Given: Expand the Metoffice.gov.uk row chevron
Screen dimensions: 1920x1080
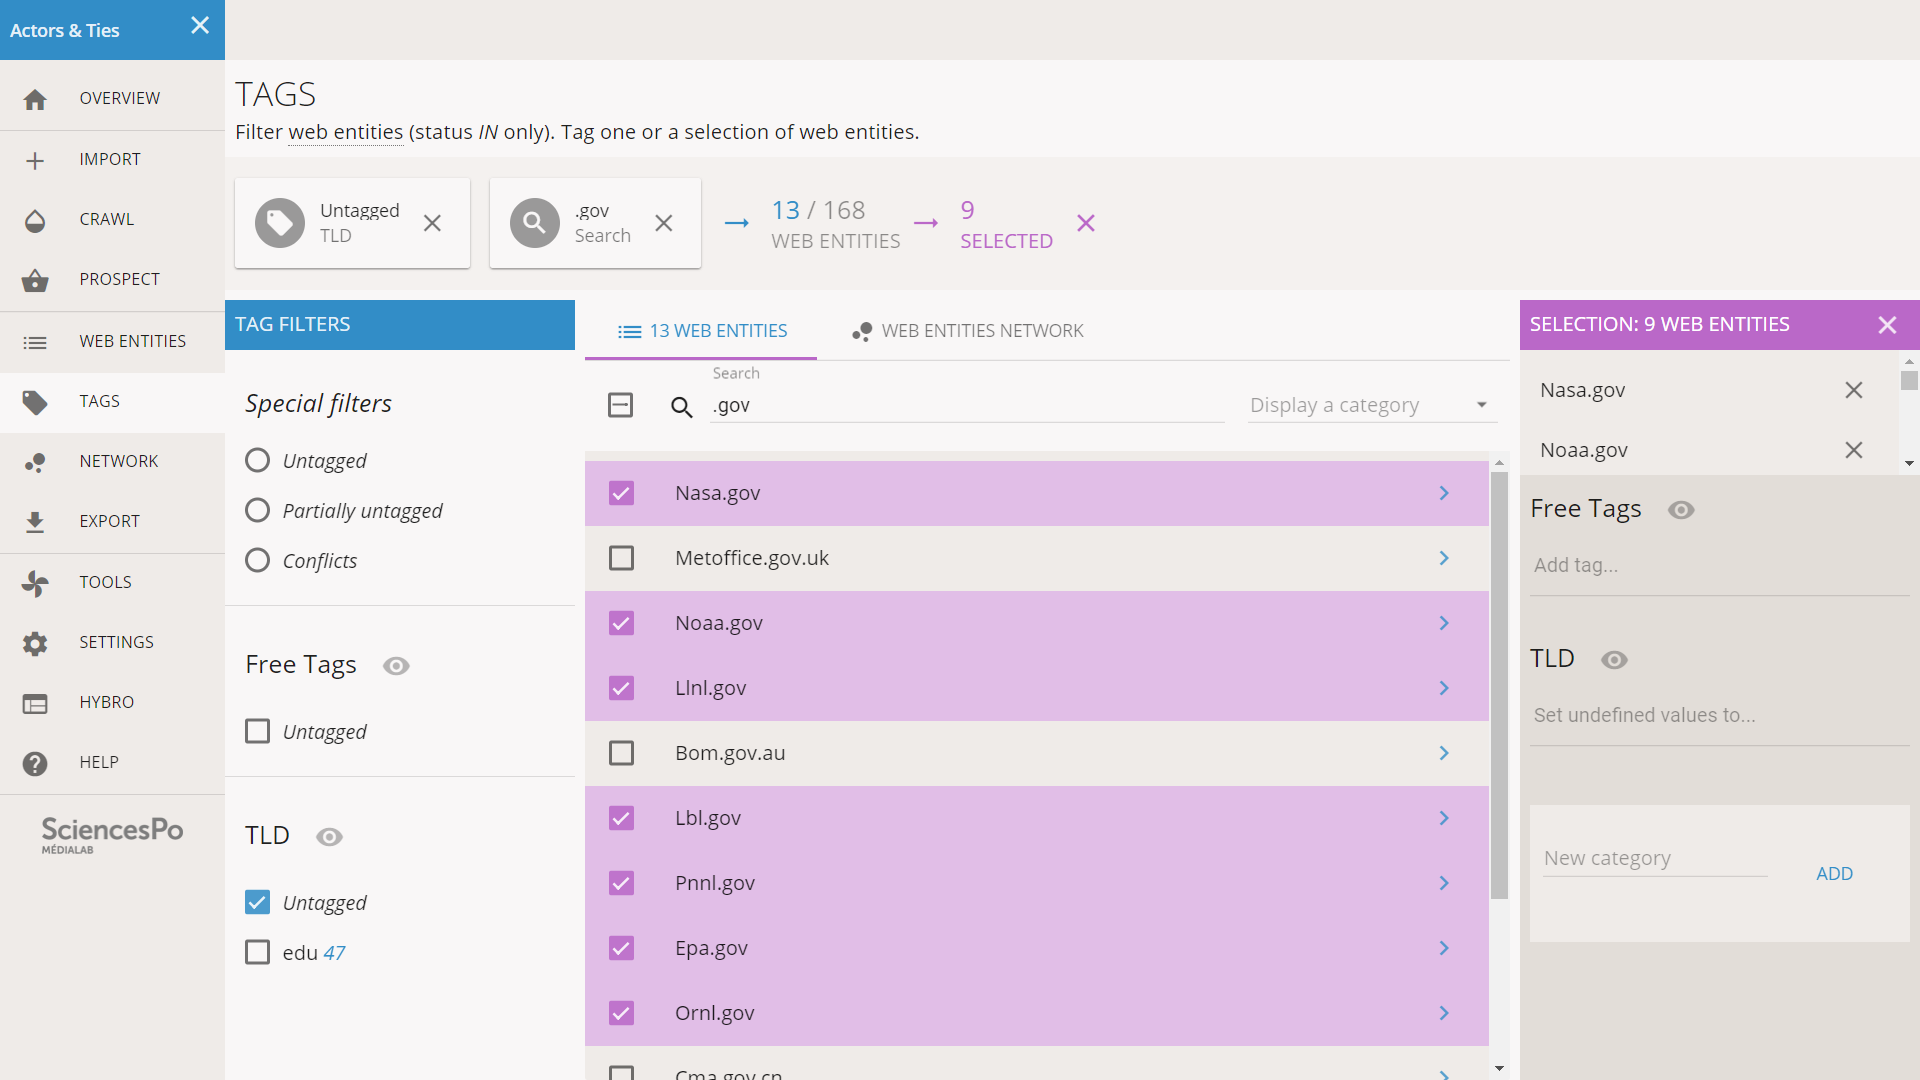Looking at the screenshot, I should coord(1444,558).
